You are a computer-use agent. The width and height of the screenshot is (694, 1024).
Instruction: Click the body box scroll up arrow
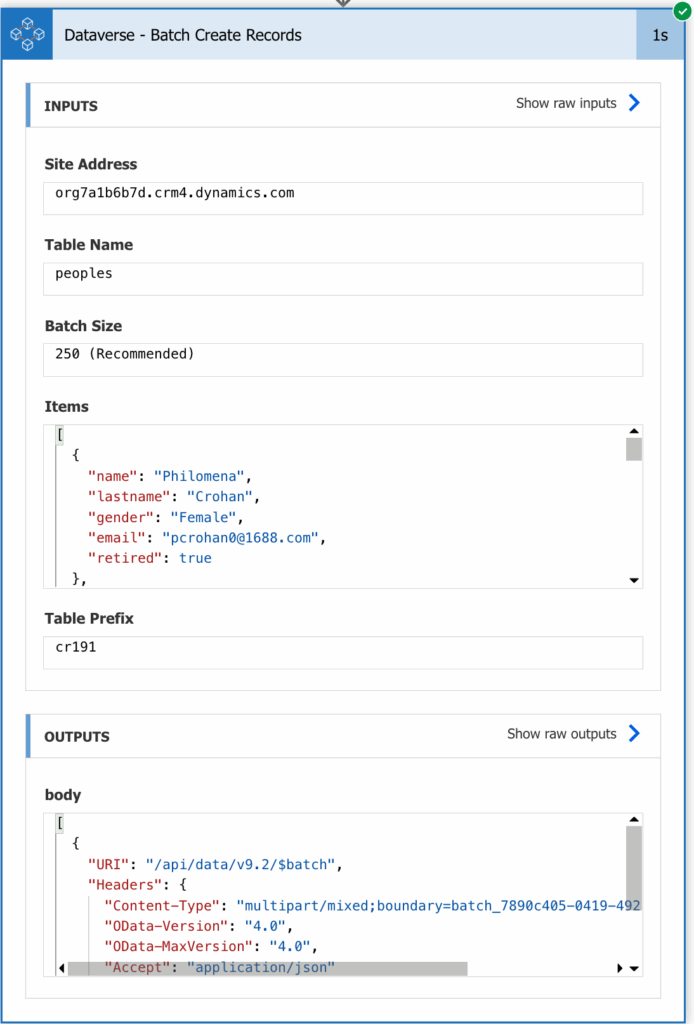pyautogui.click(x=633, y=820)
